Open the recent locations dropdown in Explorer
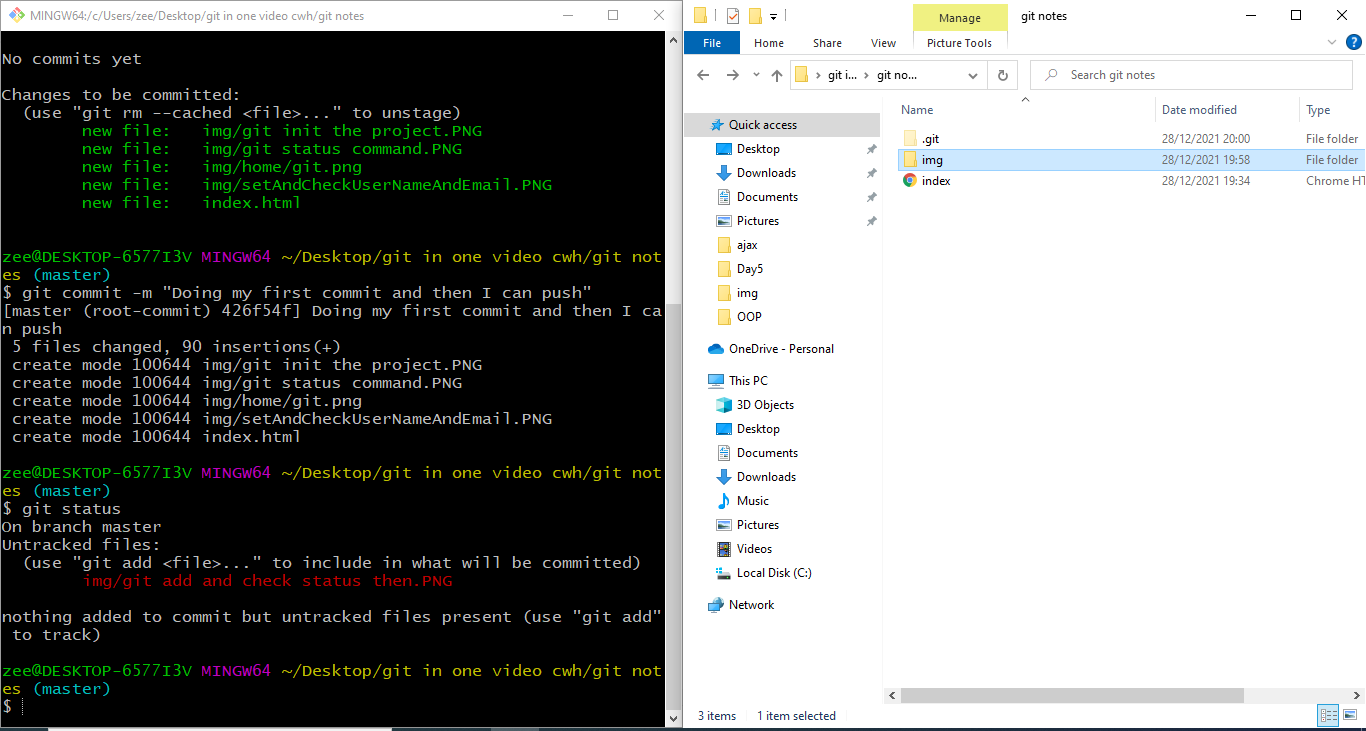The image size is (1366, 731). tap(755, 76)
